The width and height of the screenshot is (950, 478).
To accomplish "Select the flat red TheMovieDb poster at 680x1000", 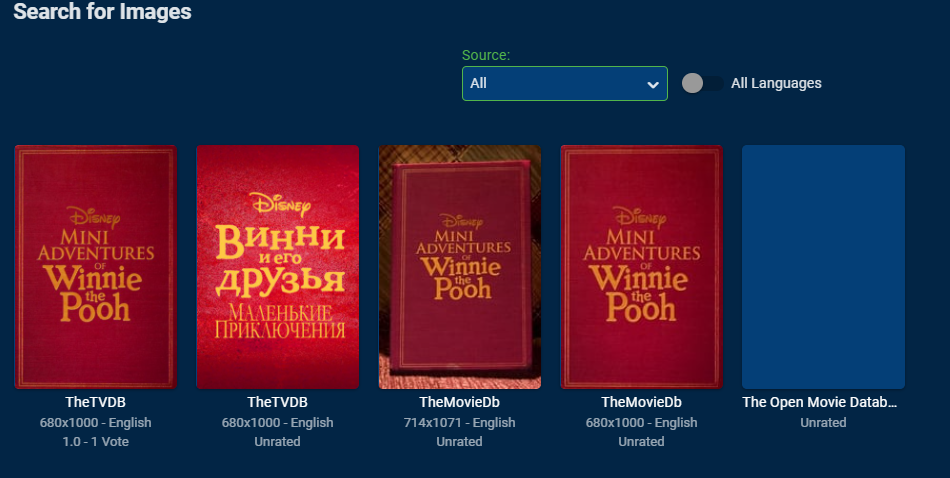I will (642, 267).
